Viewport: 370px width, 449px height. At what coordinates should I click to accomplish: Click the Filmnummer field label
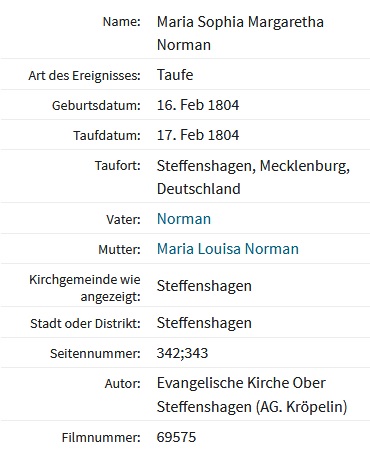[x=101, y=437]
